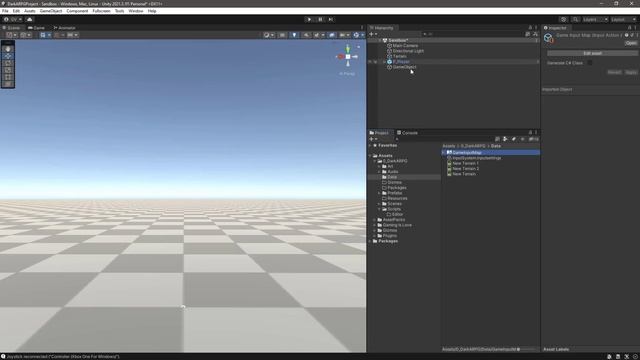The height and width of the screenshot is (360, 640).
Task: Select the Scale tool
Action: 8,70
